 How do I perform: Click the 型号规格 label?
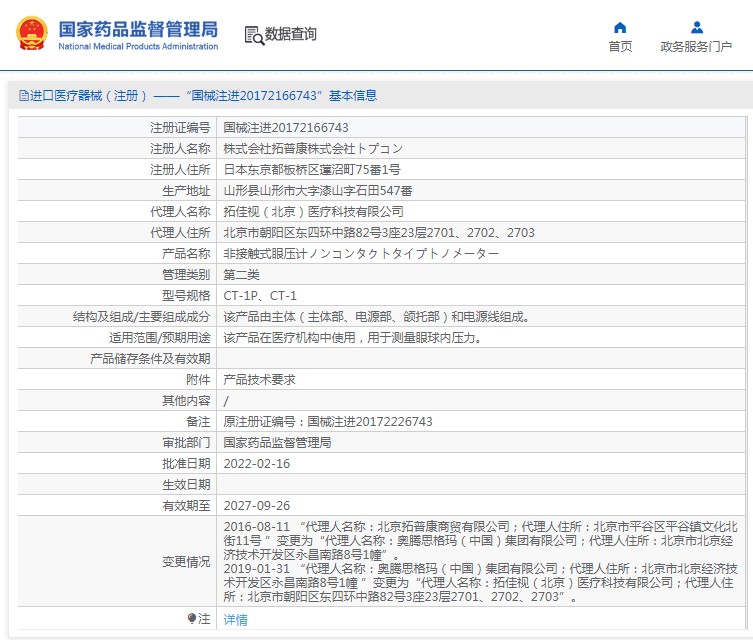[x=186, y=296]
